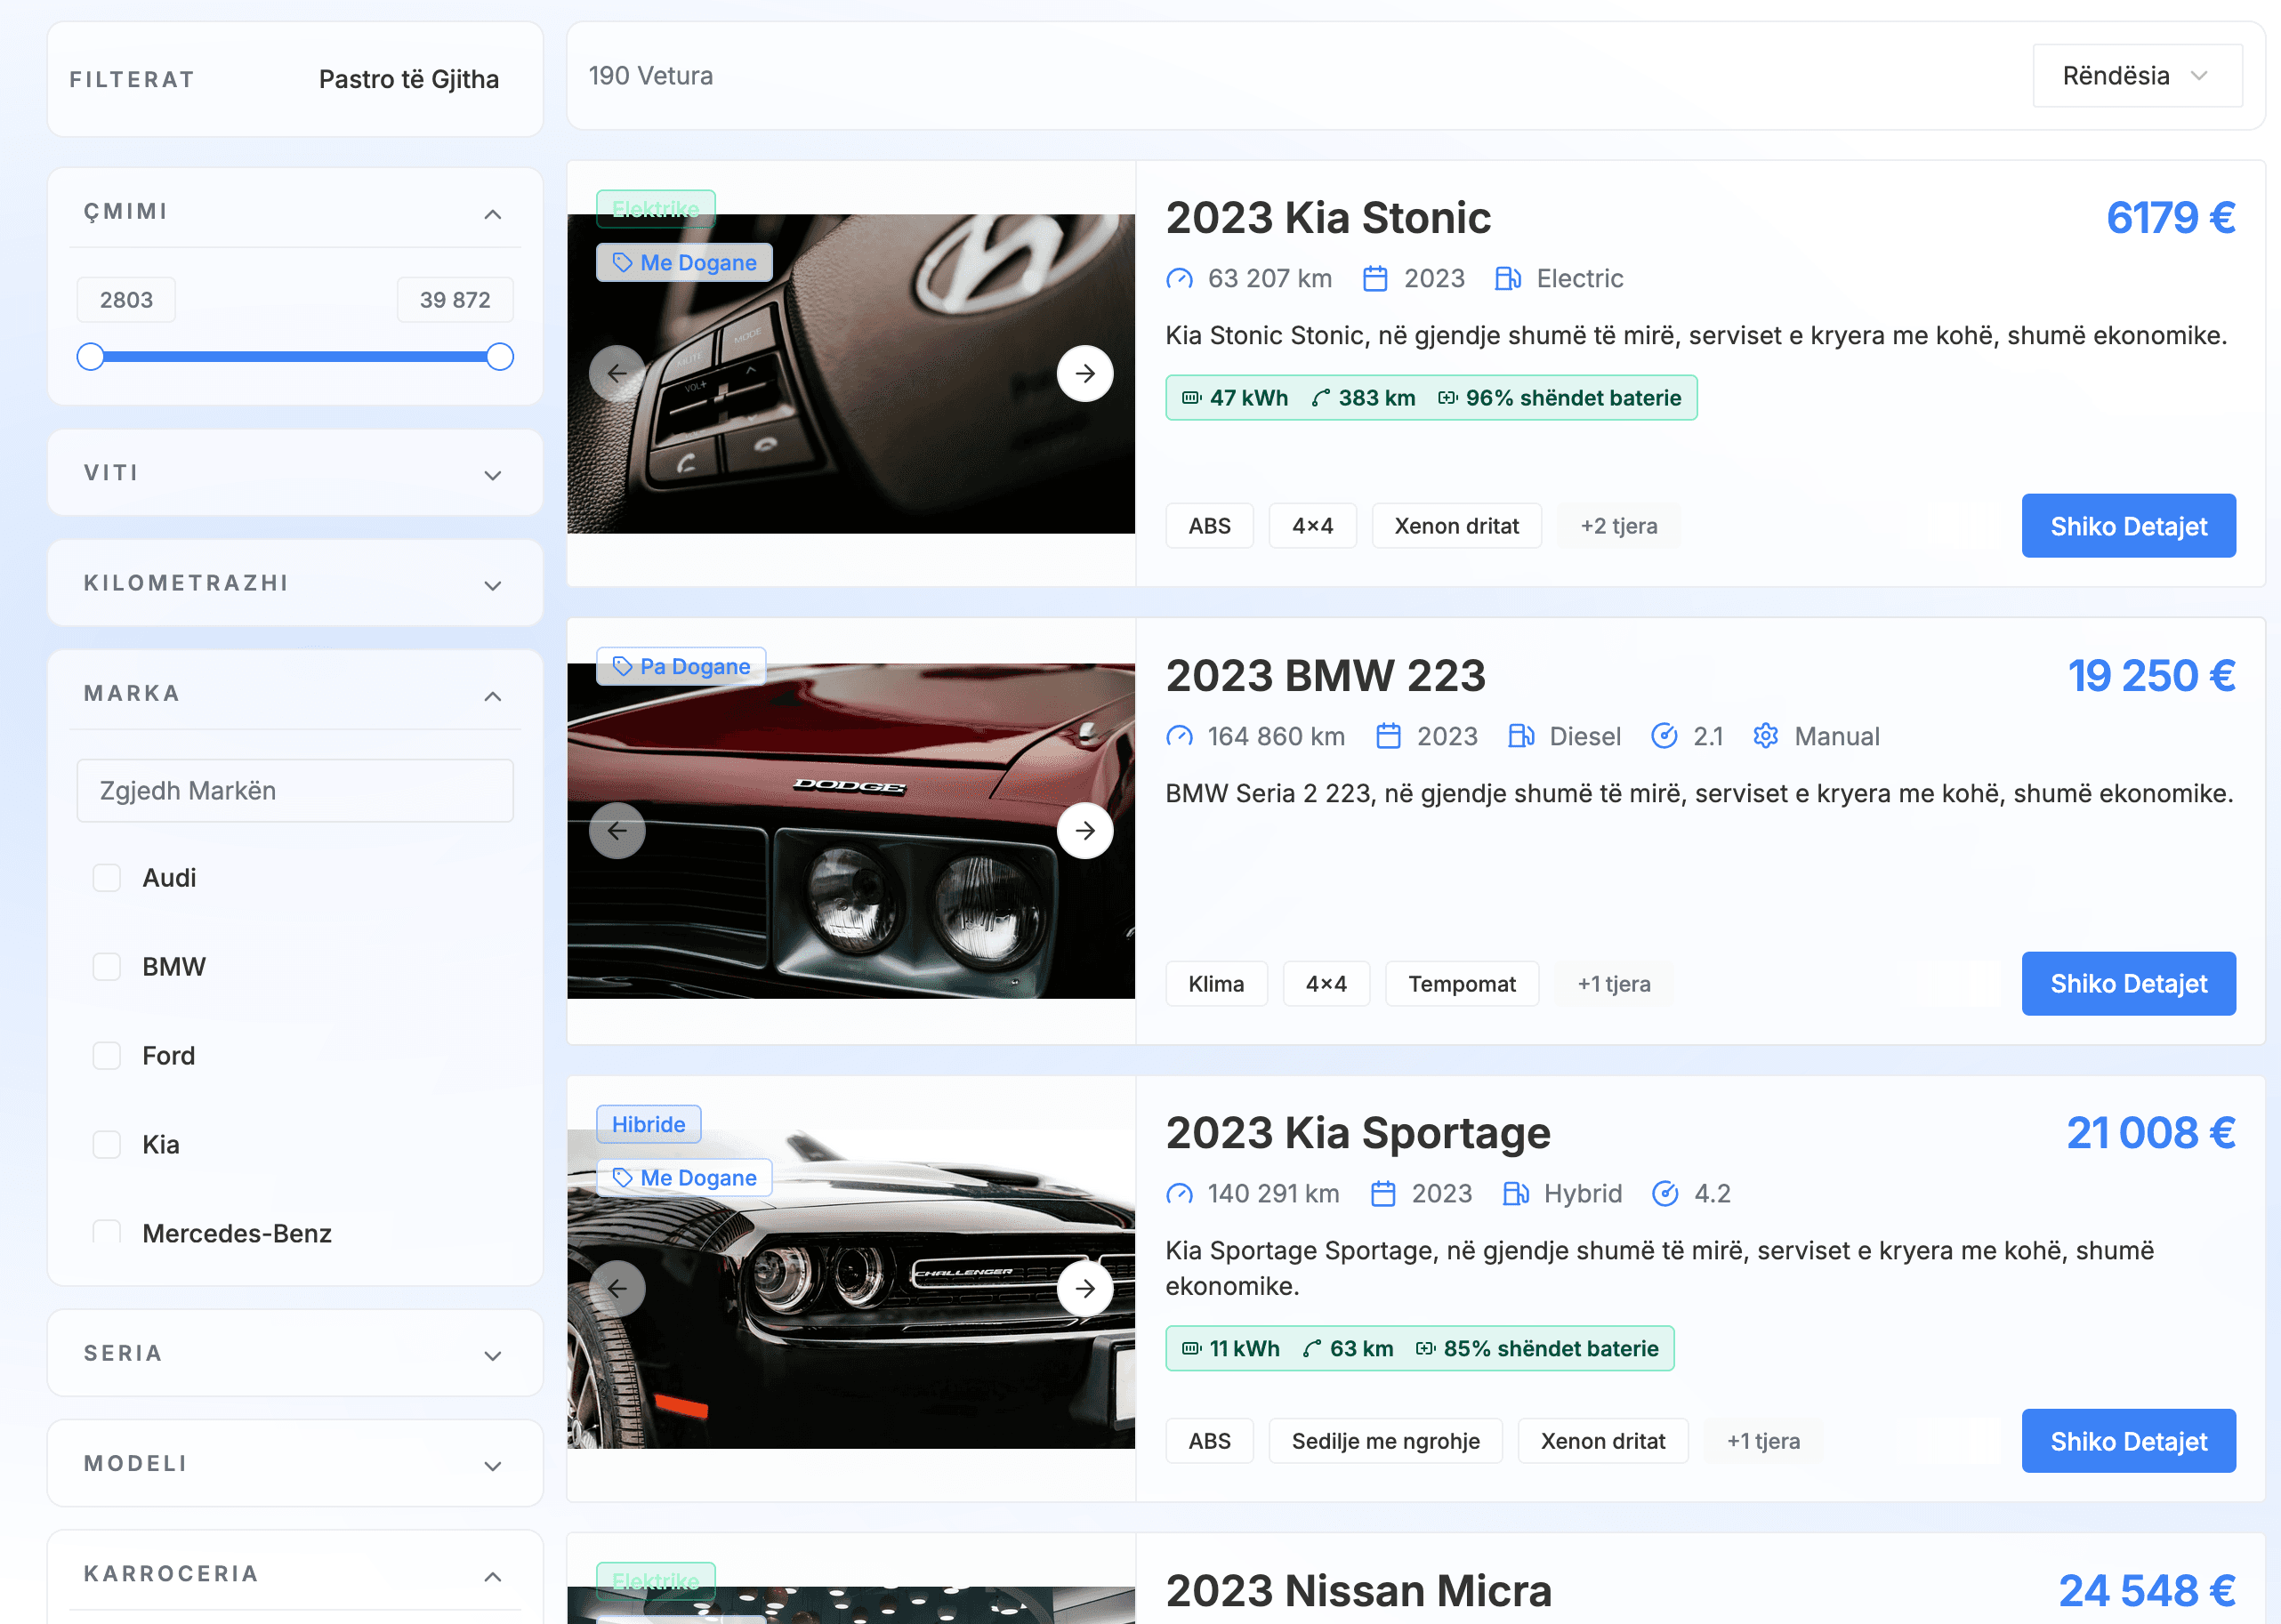
Task: Click the fuel pump icon beside Hybrid
Action: [x=1515, y=1194]
